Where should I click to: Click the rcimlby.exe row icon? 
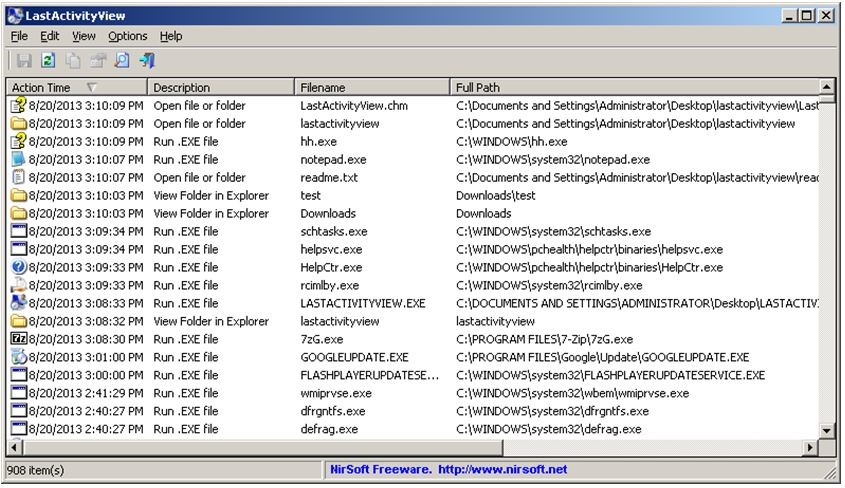[19, 285]
